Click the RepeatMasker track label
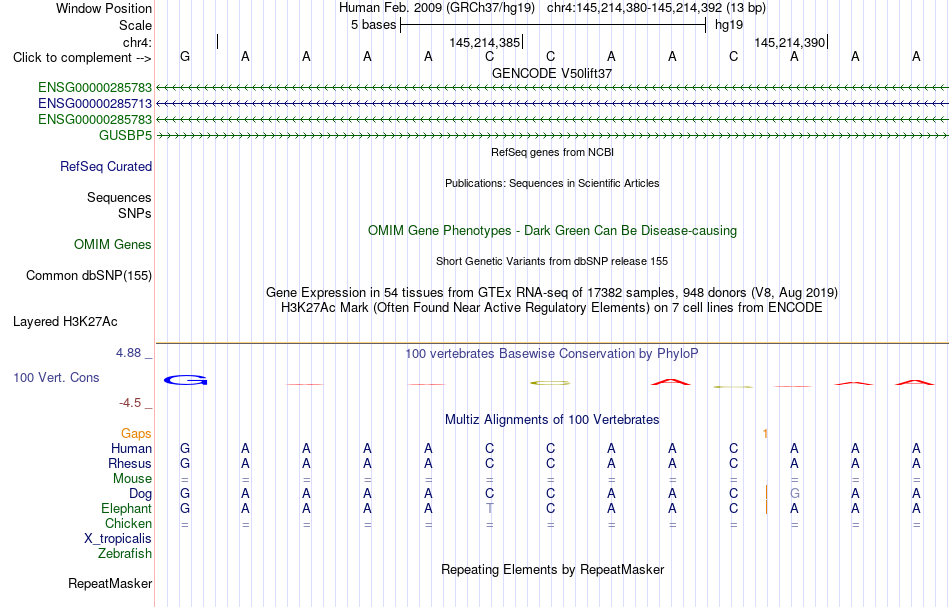This screenshot has width=950, height=607. pyautogui.click(x=110, y=583)
